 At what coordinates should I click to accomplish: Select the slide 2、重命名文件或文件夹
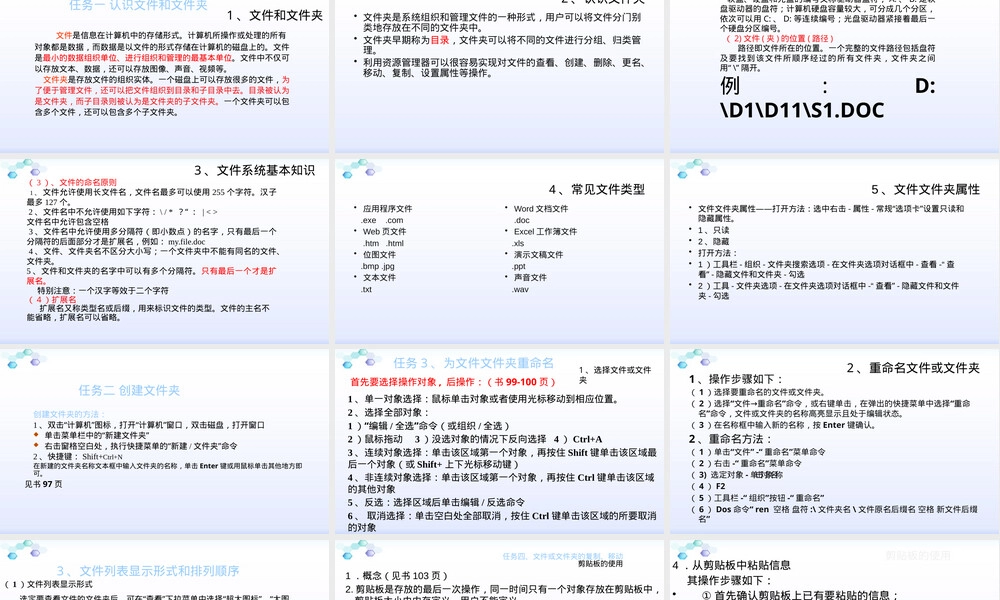coord(834,441)
